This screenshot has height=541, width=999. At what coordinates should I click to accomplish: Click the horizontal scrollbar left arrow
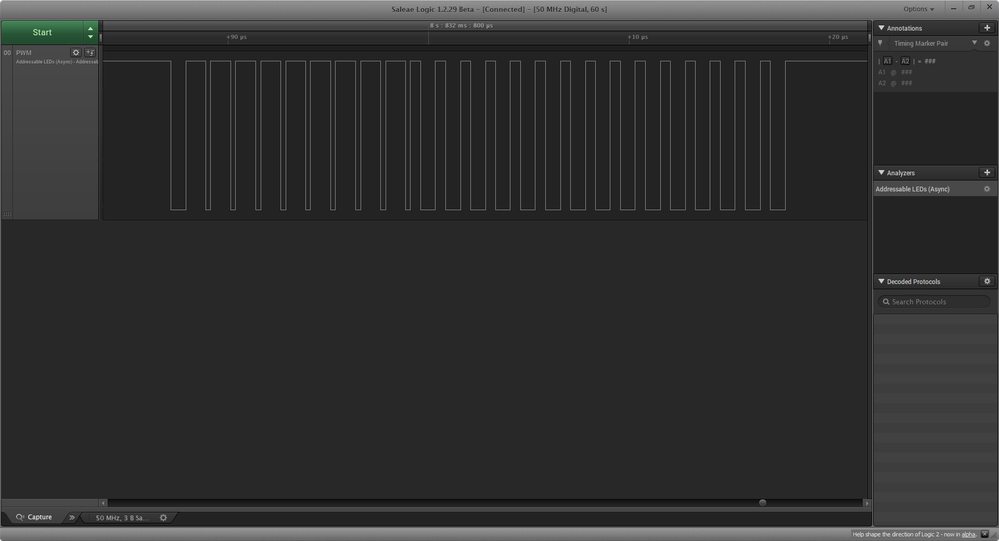[x=103, y=503]
